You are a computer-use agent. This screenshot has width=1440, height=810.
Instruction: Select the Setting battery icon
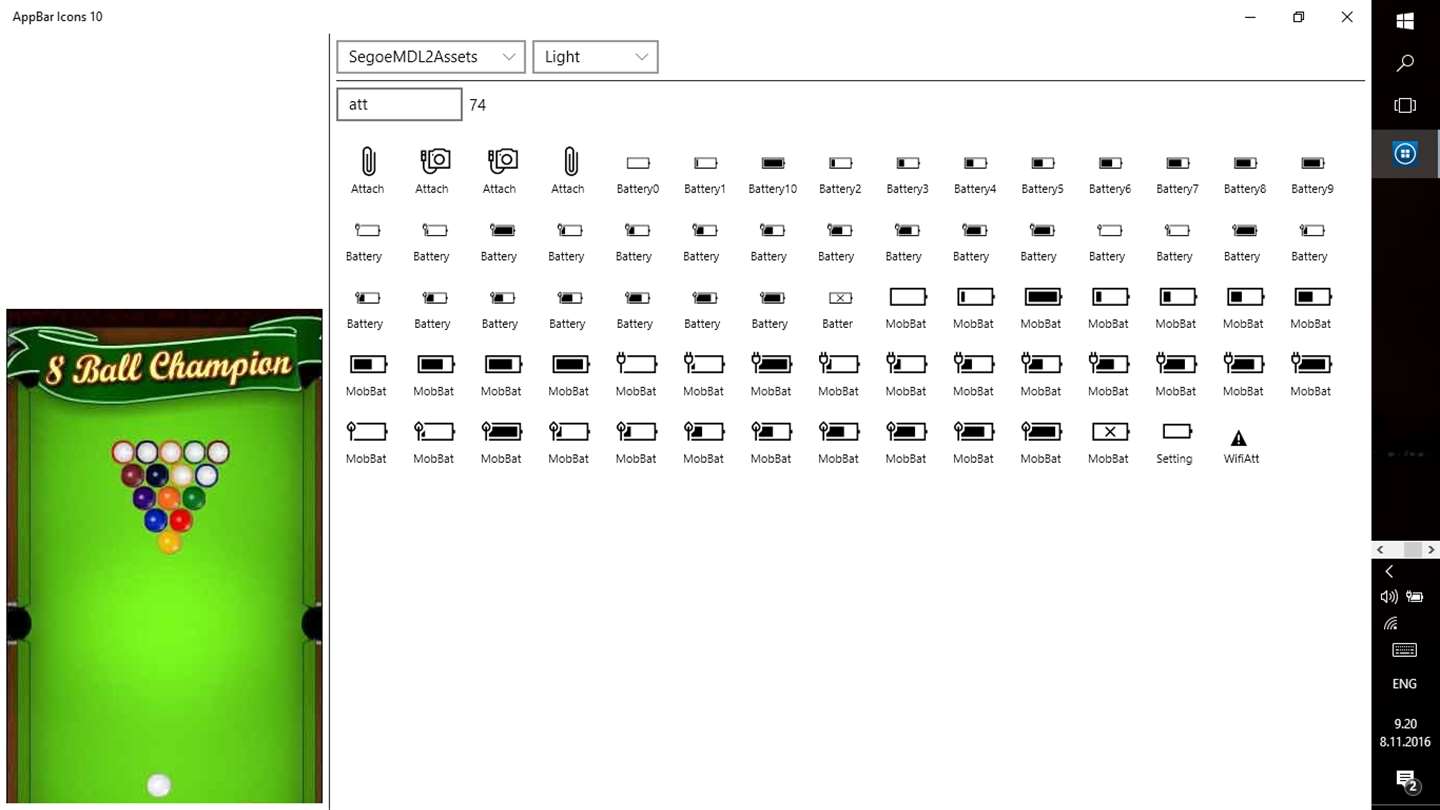pos(1177,431)
